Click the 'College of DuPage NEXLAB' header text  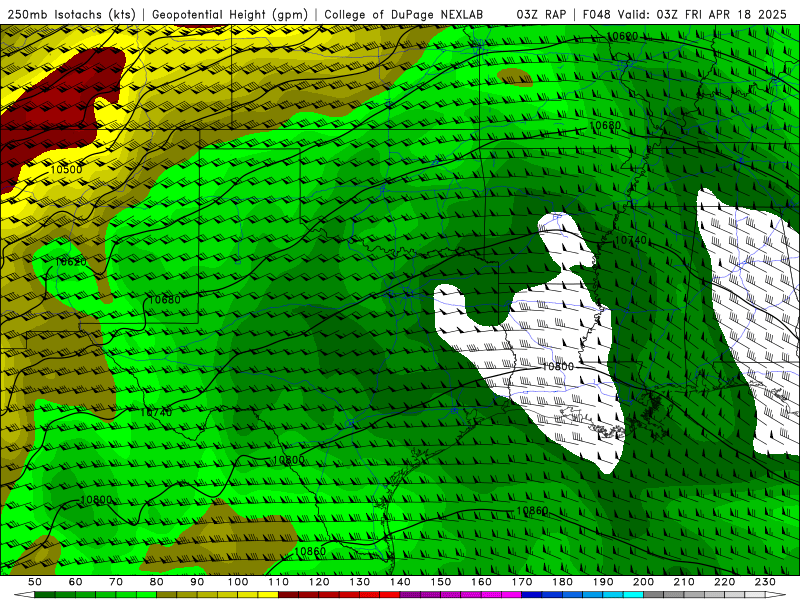404,15
